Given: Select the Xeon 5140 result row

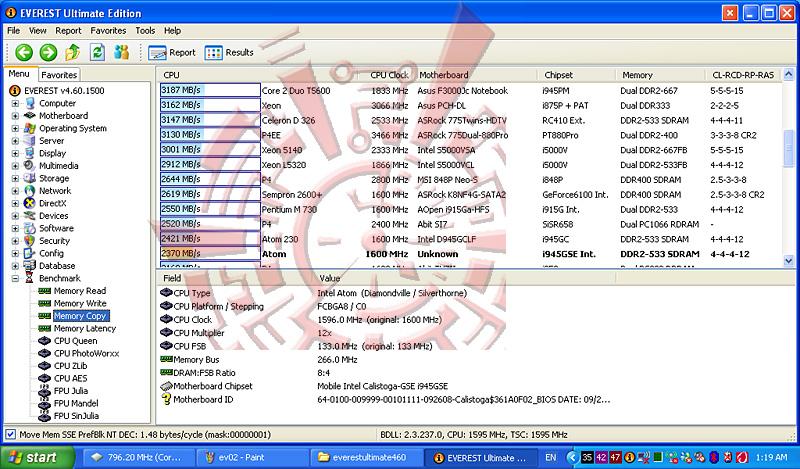Looking at the screenshot, I should coord(470,150).
